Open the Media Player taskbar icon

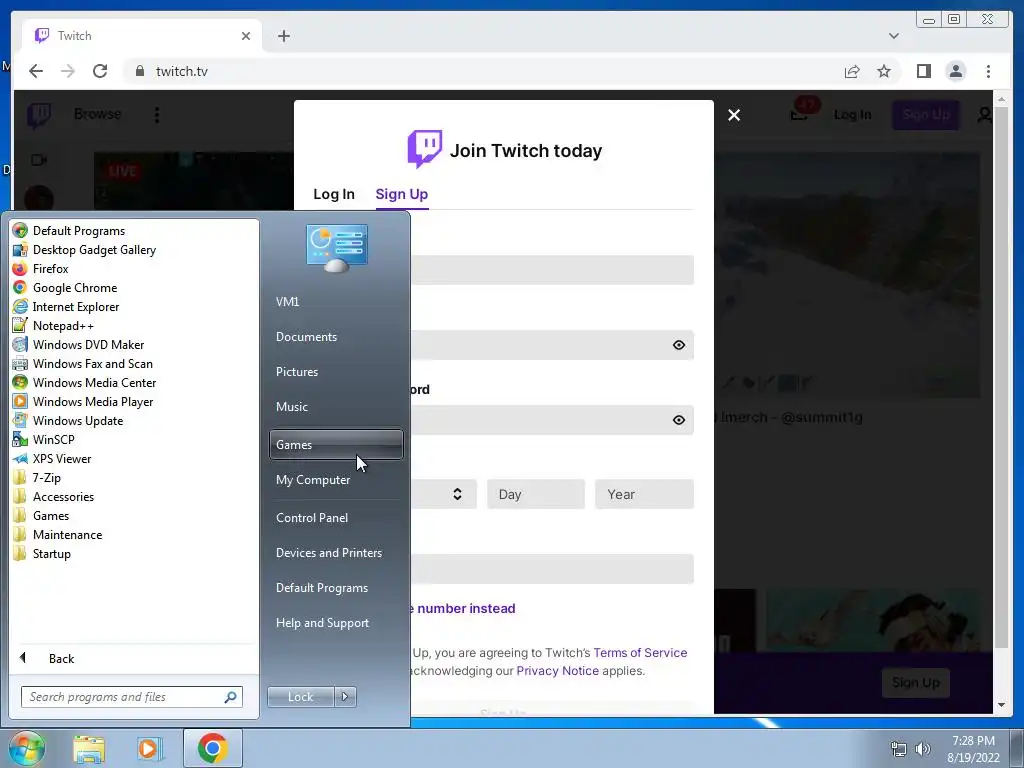(149, 749)
